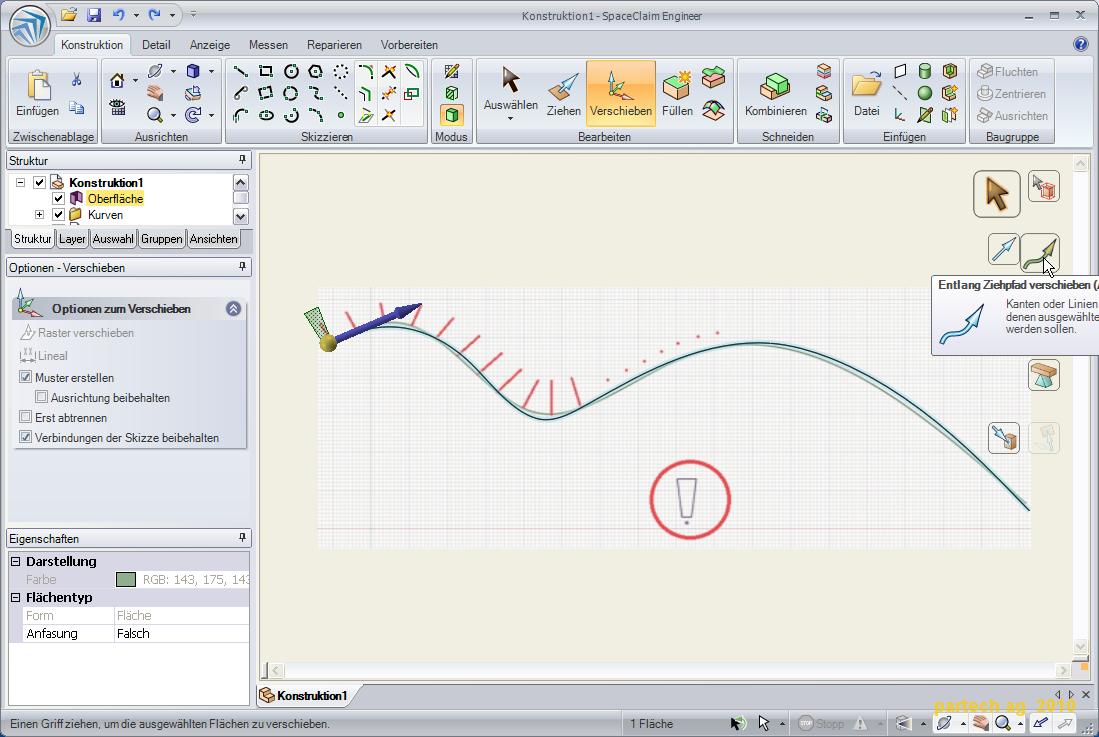The width and height of the screenshot is (1099, 737).
Task: Collapse Optionen zum Verschieben section chevron
Action: (x=233, y=309)
